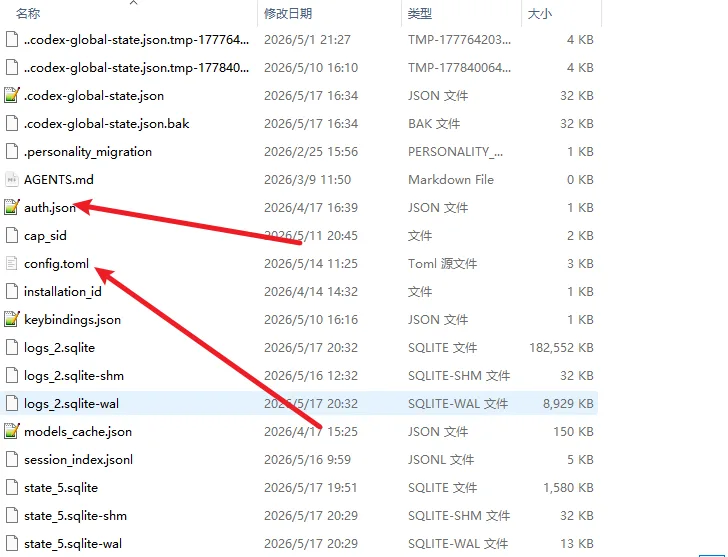The image size is (728, 557).
Task: Click the date 2026/3/9 11:50
Action: tap(307, 180)
